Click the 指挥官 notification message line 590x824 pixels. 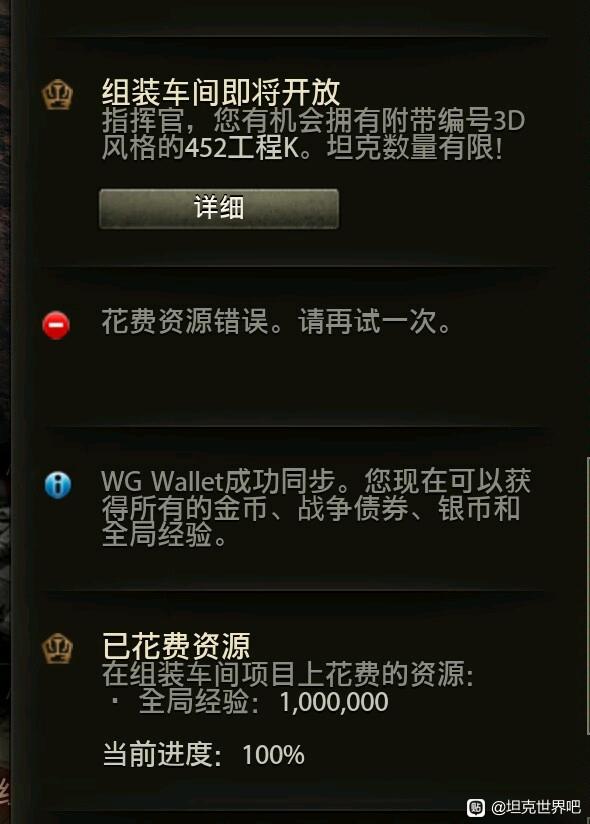313,120
